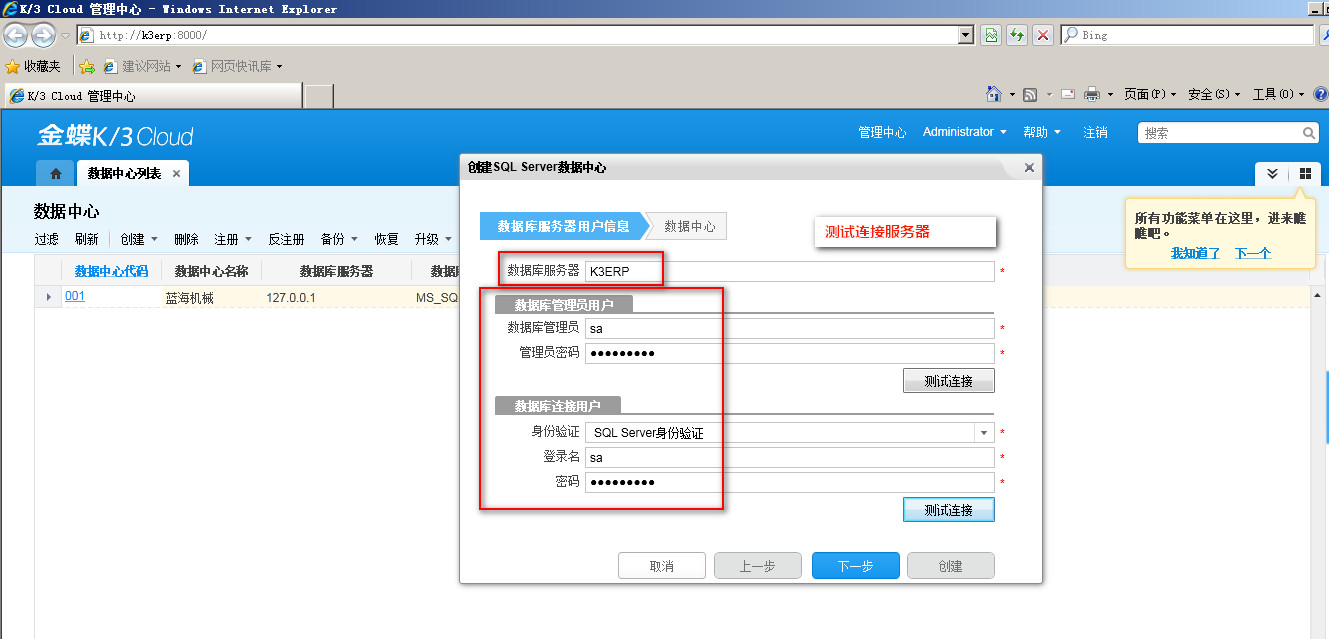Image resolution: width=1329 pixels, height=639 pixels.
Task: Click the 127.0.0.1 table cell
Action: pos(291,298)
